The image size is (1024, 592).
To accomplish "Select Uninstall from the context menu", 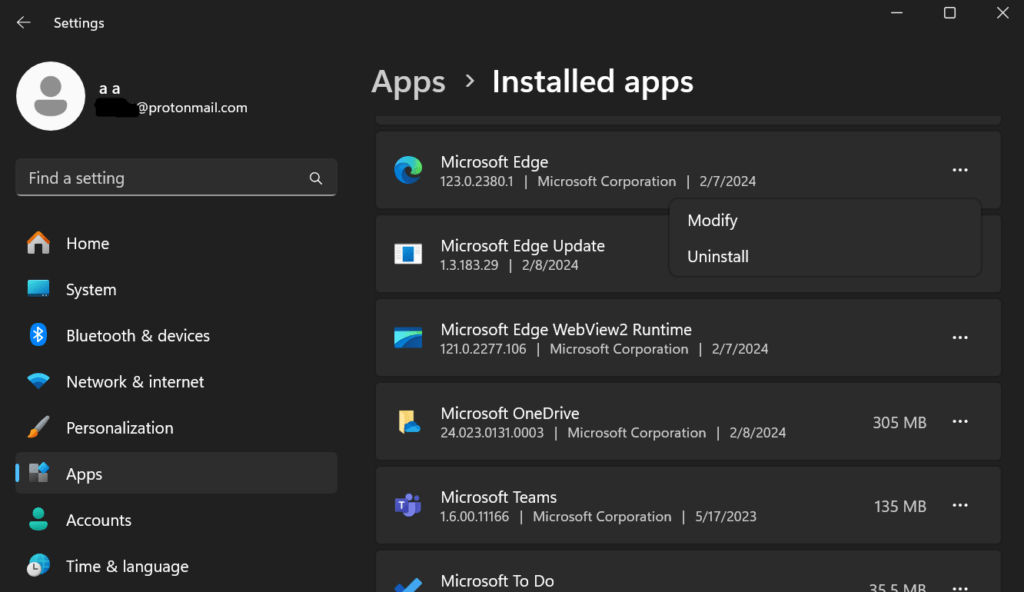I will [717, 256].
